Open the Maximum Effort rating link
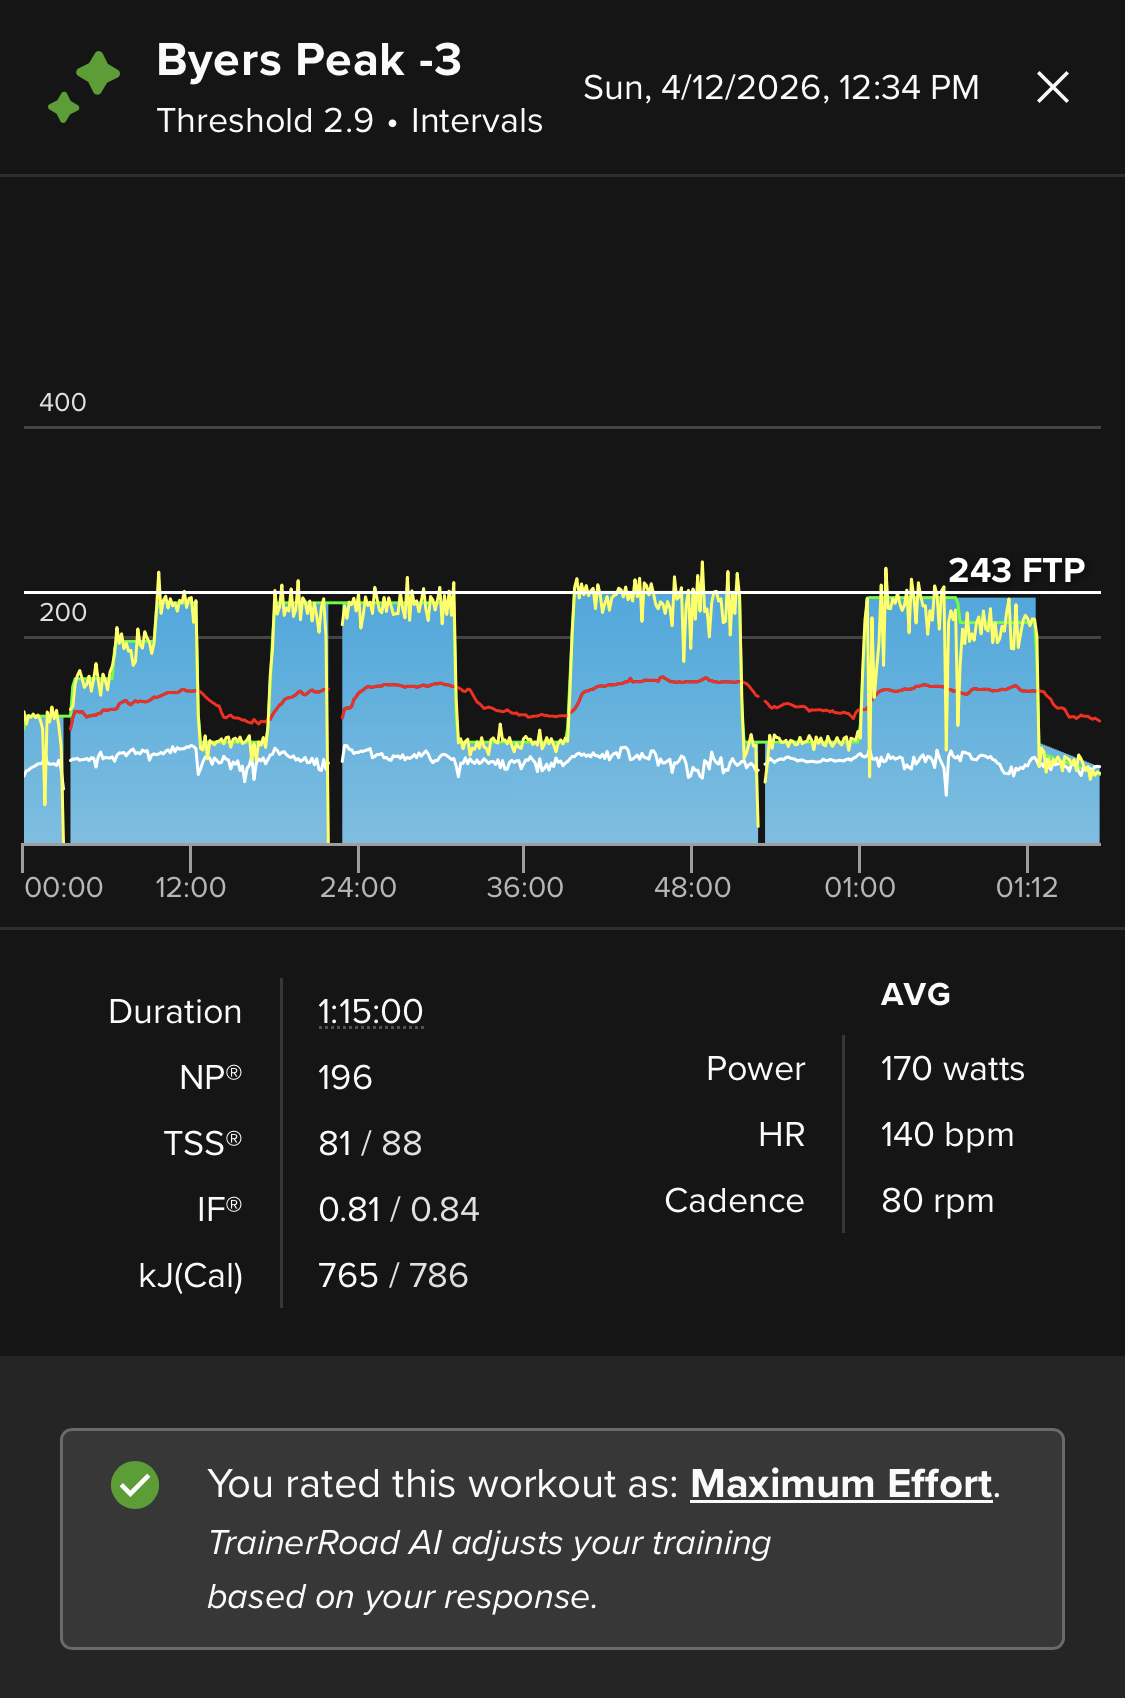This screenshot has width=1125, height=1698. point(841,1484)
